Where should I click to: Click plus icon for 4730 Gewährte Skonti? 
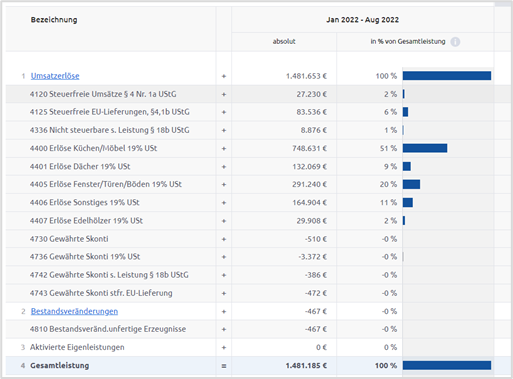(224, 239)
